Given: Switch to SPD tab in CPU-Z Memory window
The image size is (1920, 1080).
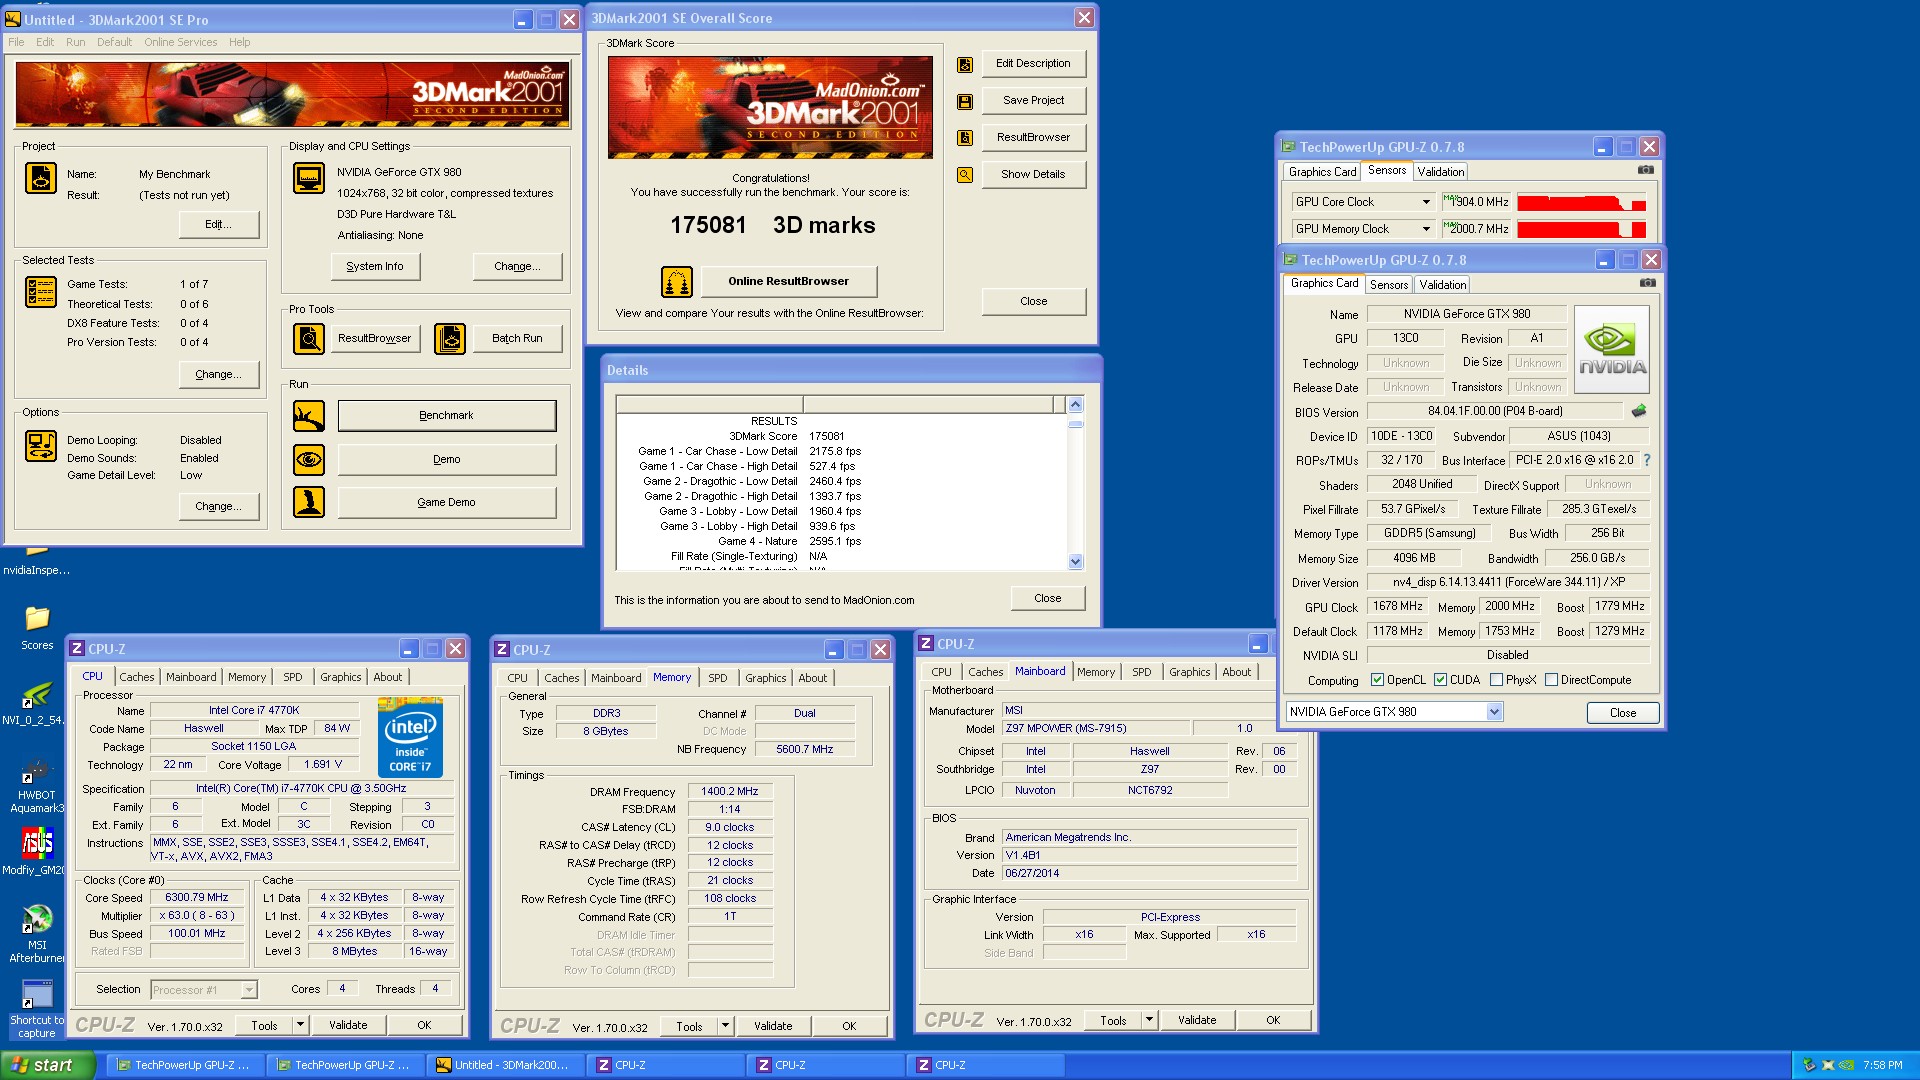Looking at the screenshot, I should tap(718, 678).
